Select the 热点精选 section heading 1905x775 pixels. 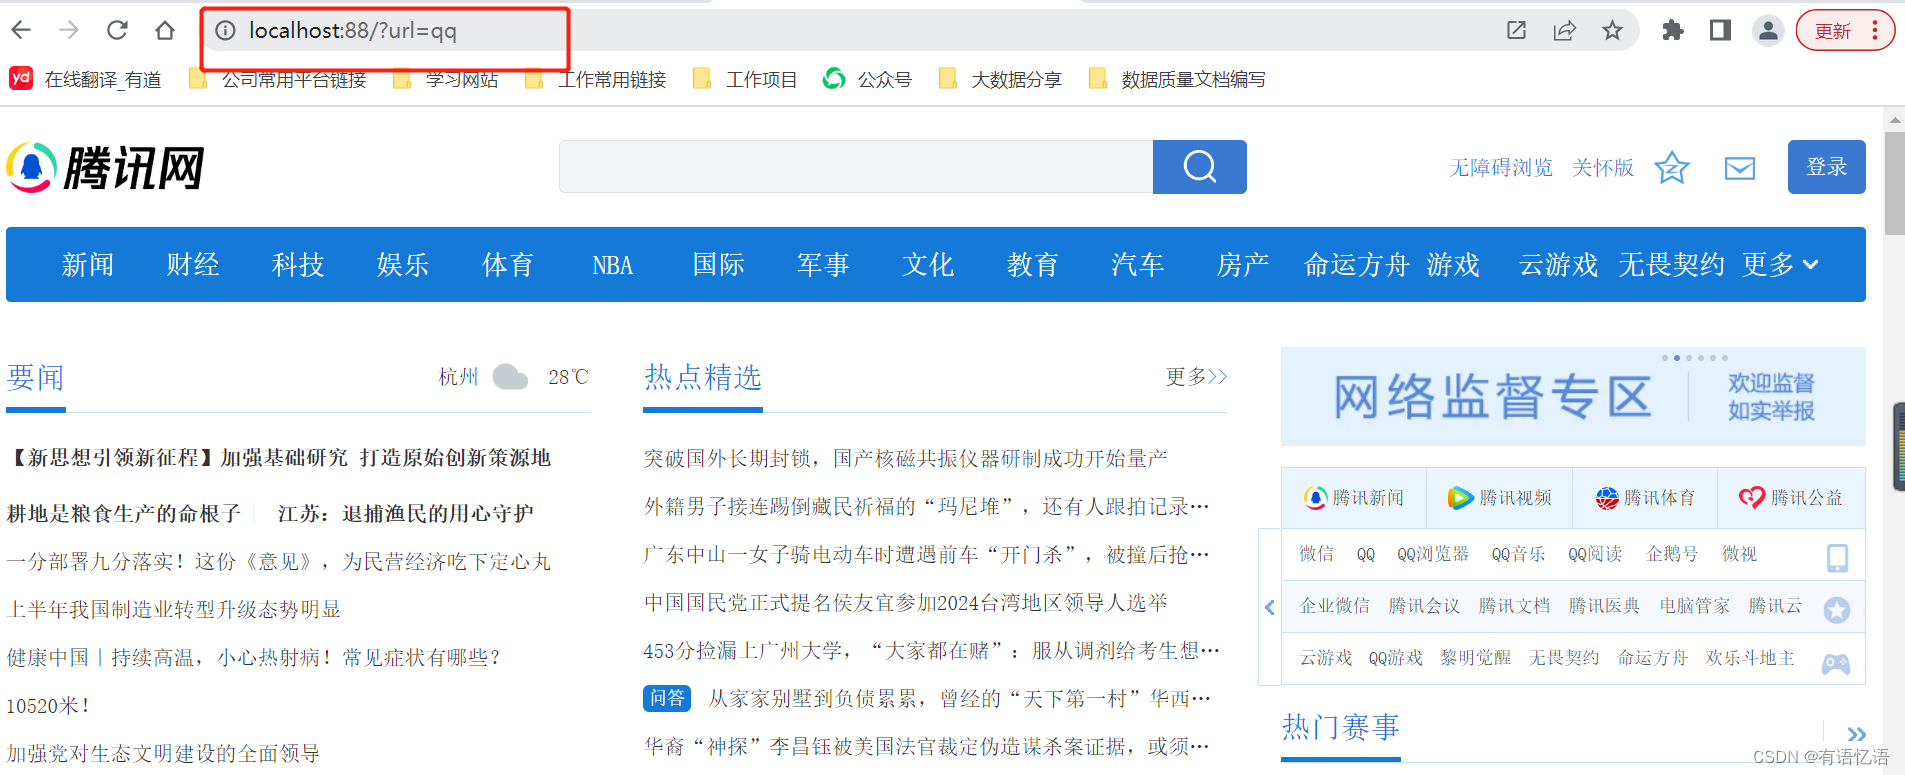[x=702, y=378]
